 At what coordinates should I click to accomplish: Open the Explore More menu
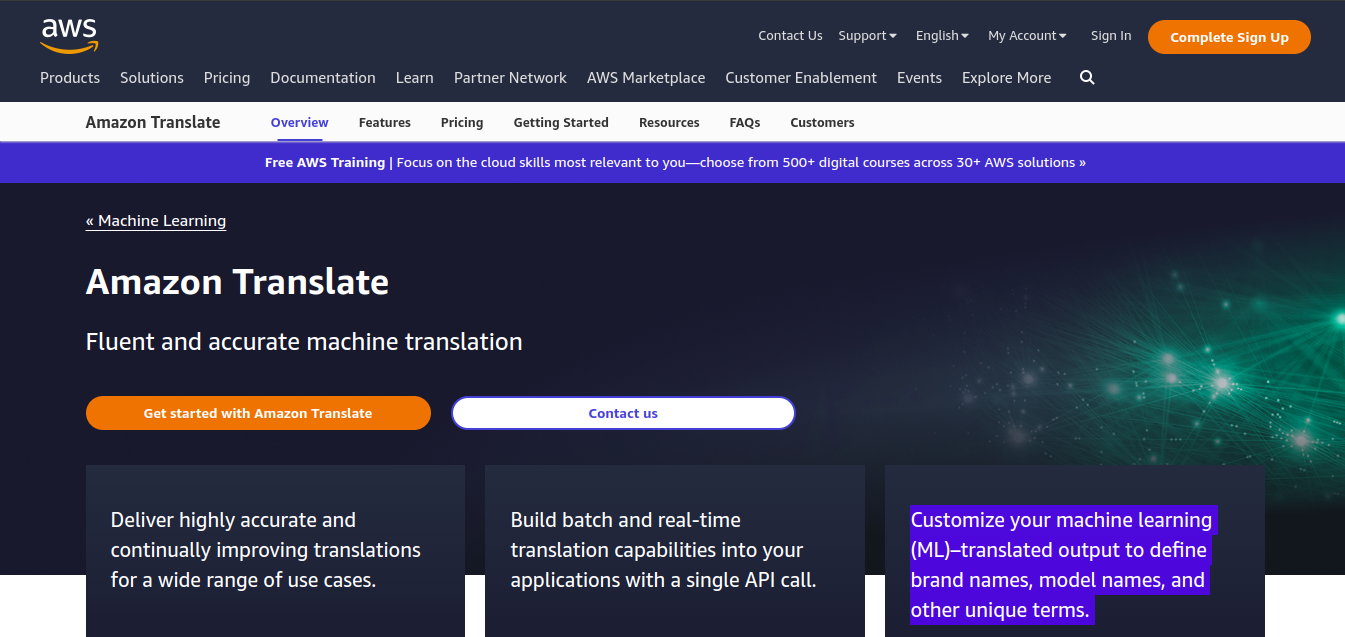pos(1006,78)
